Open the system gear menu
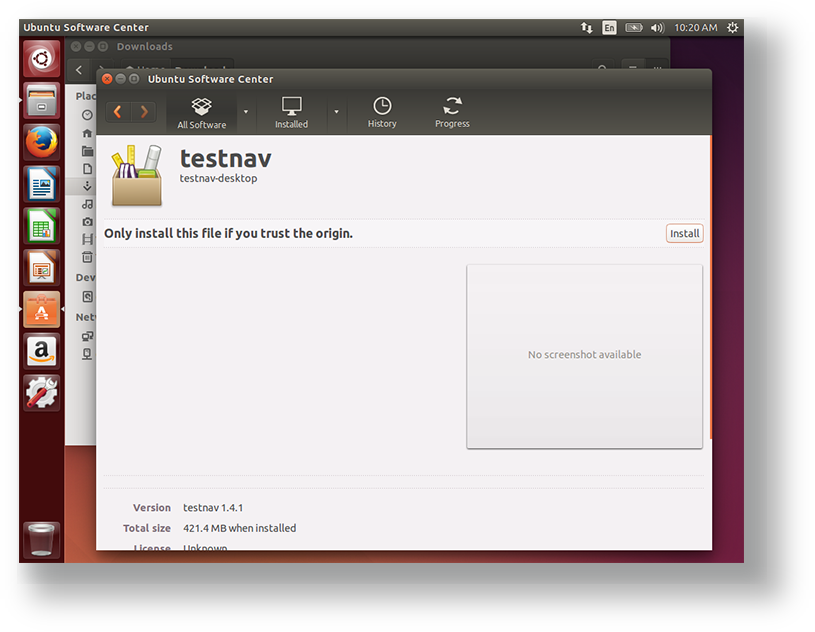815x632 pixels. (732, 28)
